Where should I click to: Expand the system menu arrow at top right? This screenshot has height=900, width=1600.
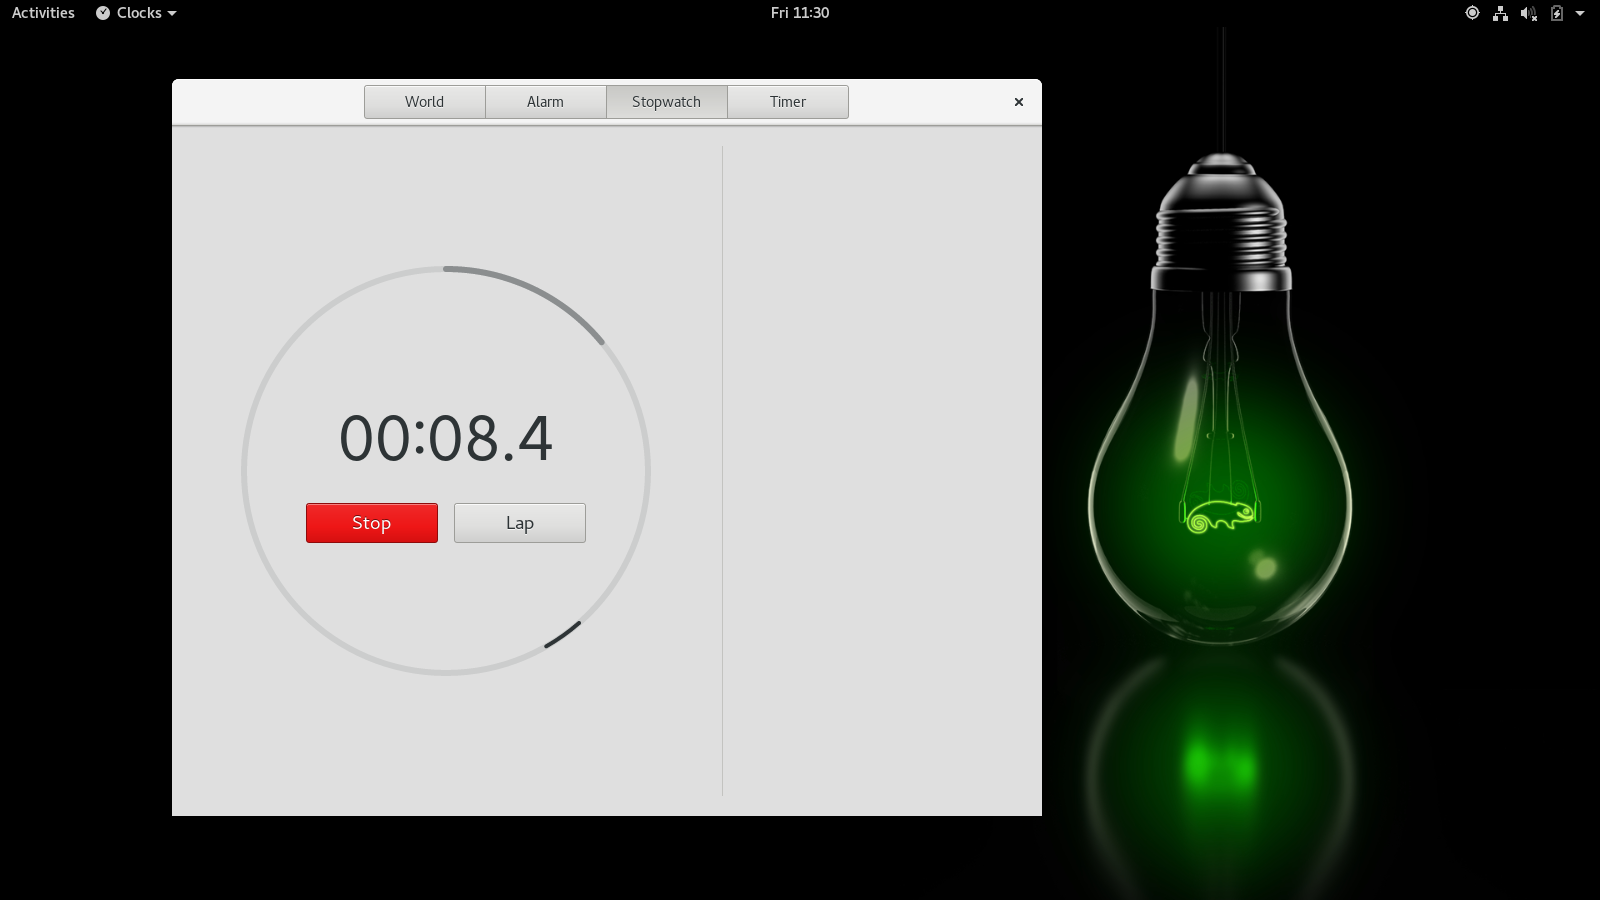(1580, 13)
